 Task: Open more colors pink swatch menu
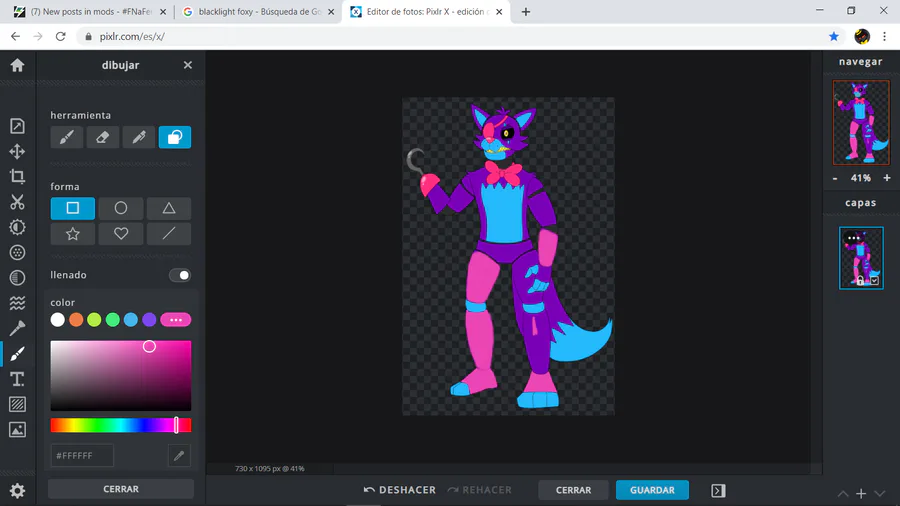coord(176,320)
